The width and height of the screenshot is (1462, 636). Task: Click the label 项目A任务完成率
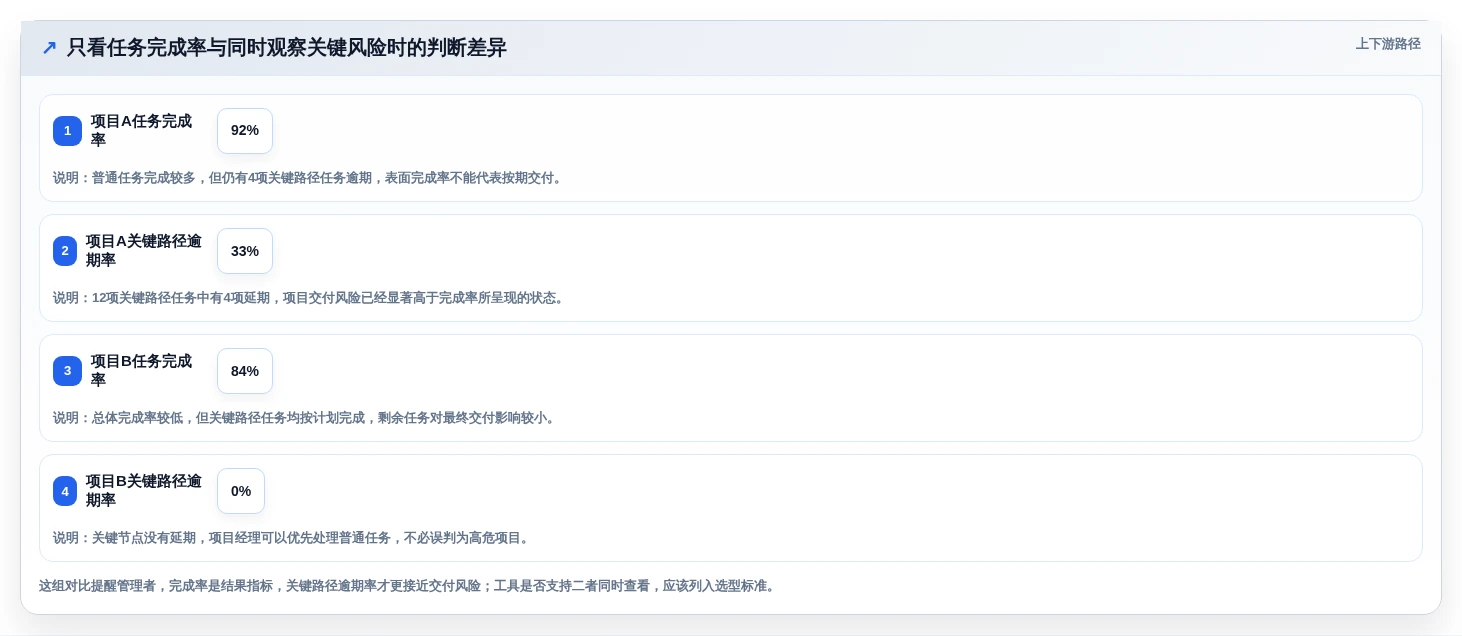tap(141, 131)
